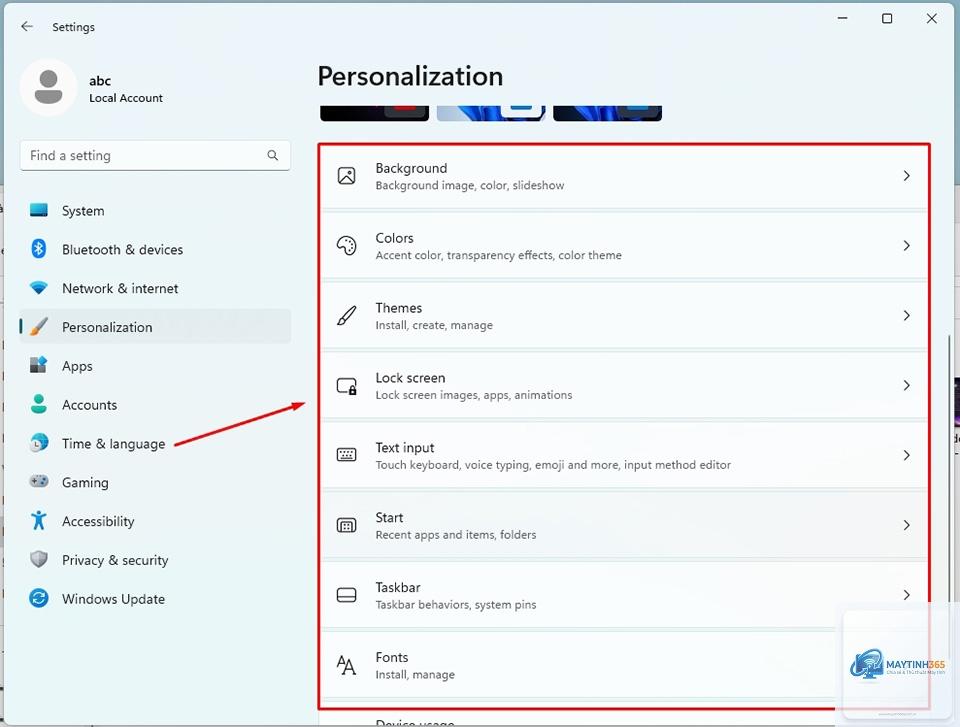The width and height of the screenshot is (960, 727).
Task: Expand Colors settings chevron
Action: (x=907, y=246)
